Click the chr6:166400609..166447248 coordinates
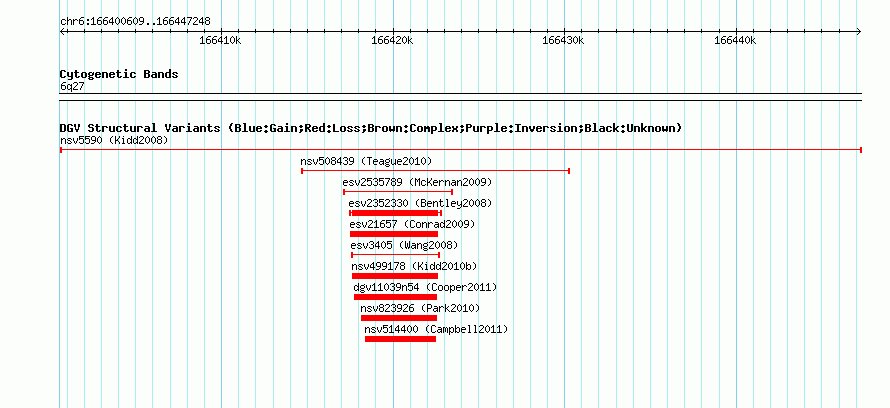This screenshot has width=890, height=408. (x=135, y=22)
